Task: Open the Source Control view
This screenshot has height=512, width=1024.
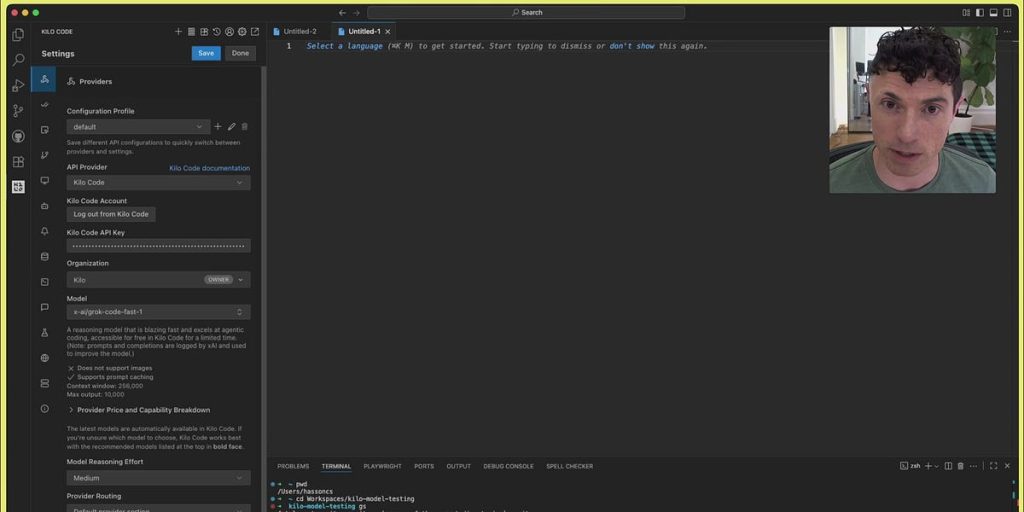Action: coord(18,111)
